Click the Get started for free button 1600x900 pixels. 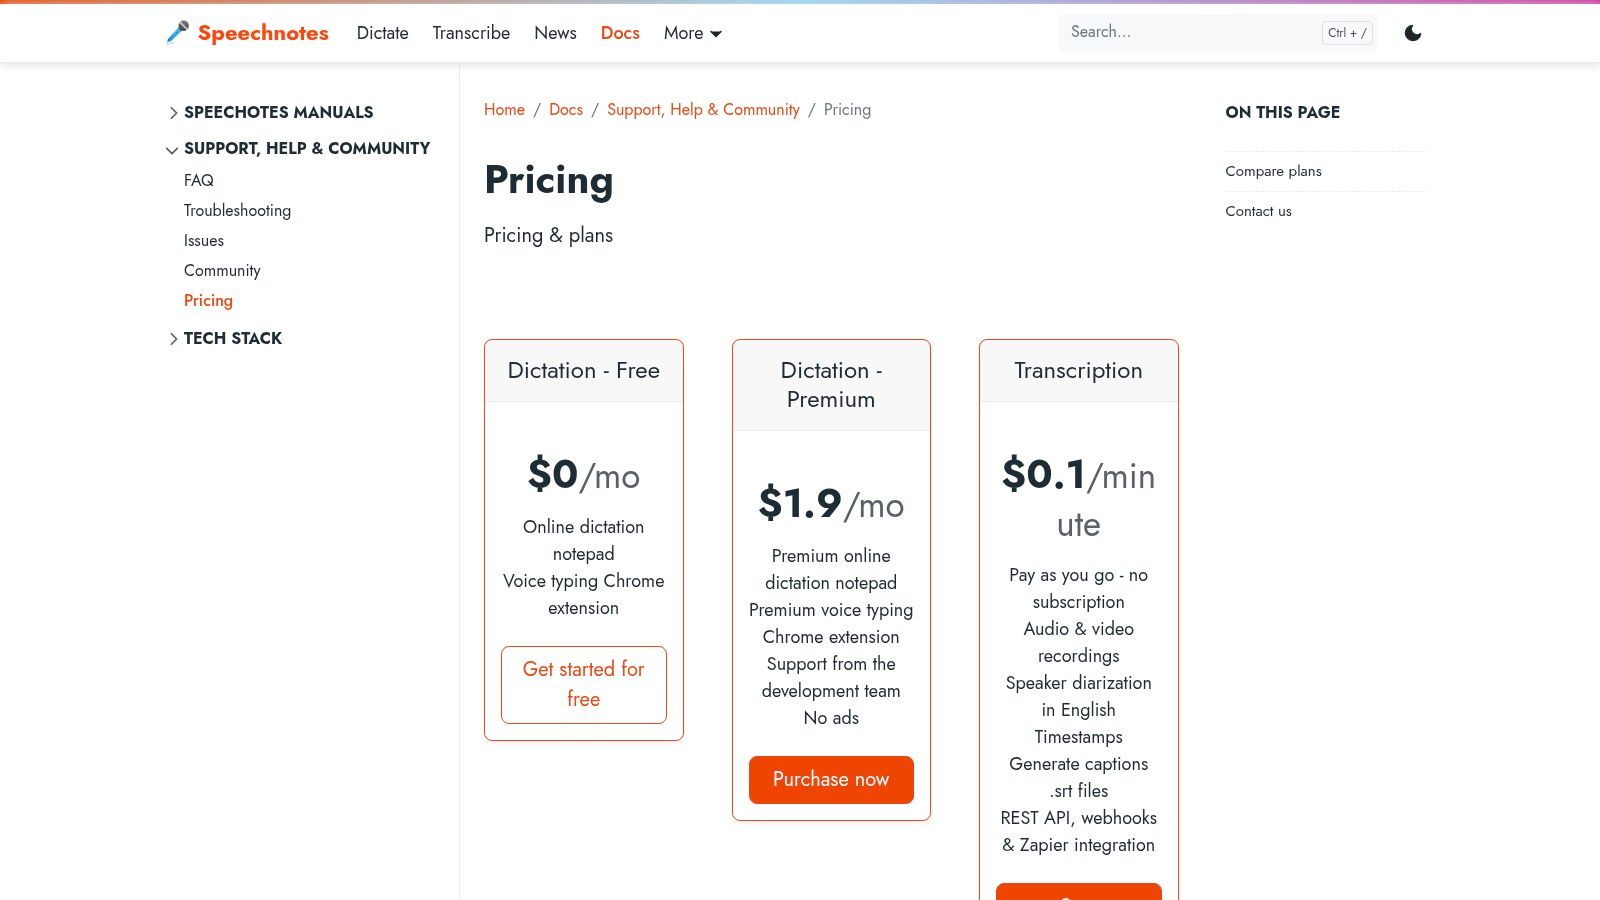[583, 684]
